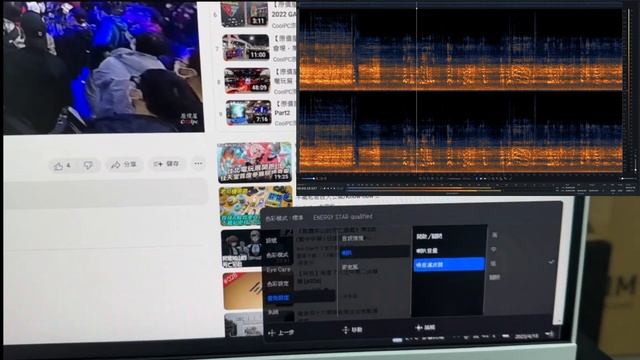
Task: Open playlist video with 48:09 duration
Action: click(247, 80)
